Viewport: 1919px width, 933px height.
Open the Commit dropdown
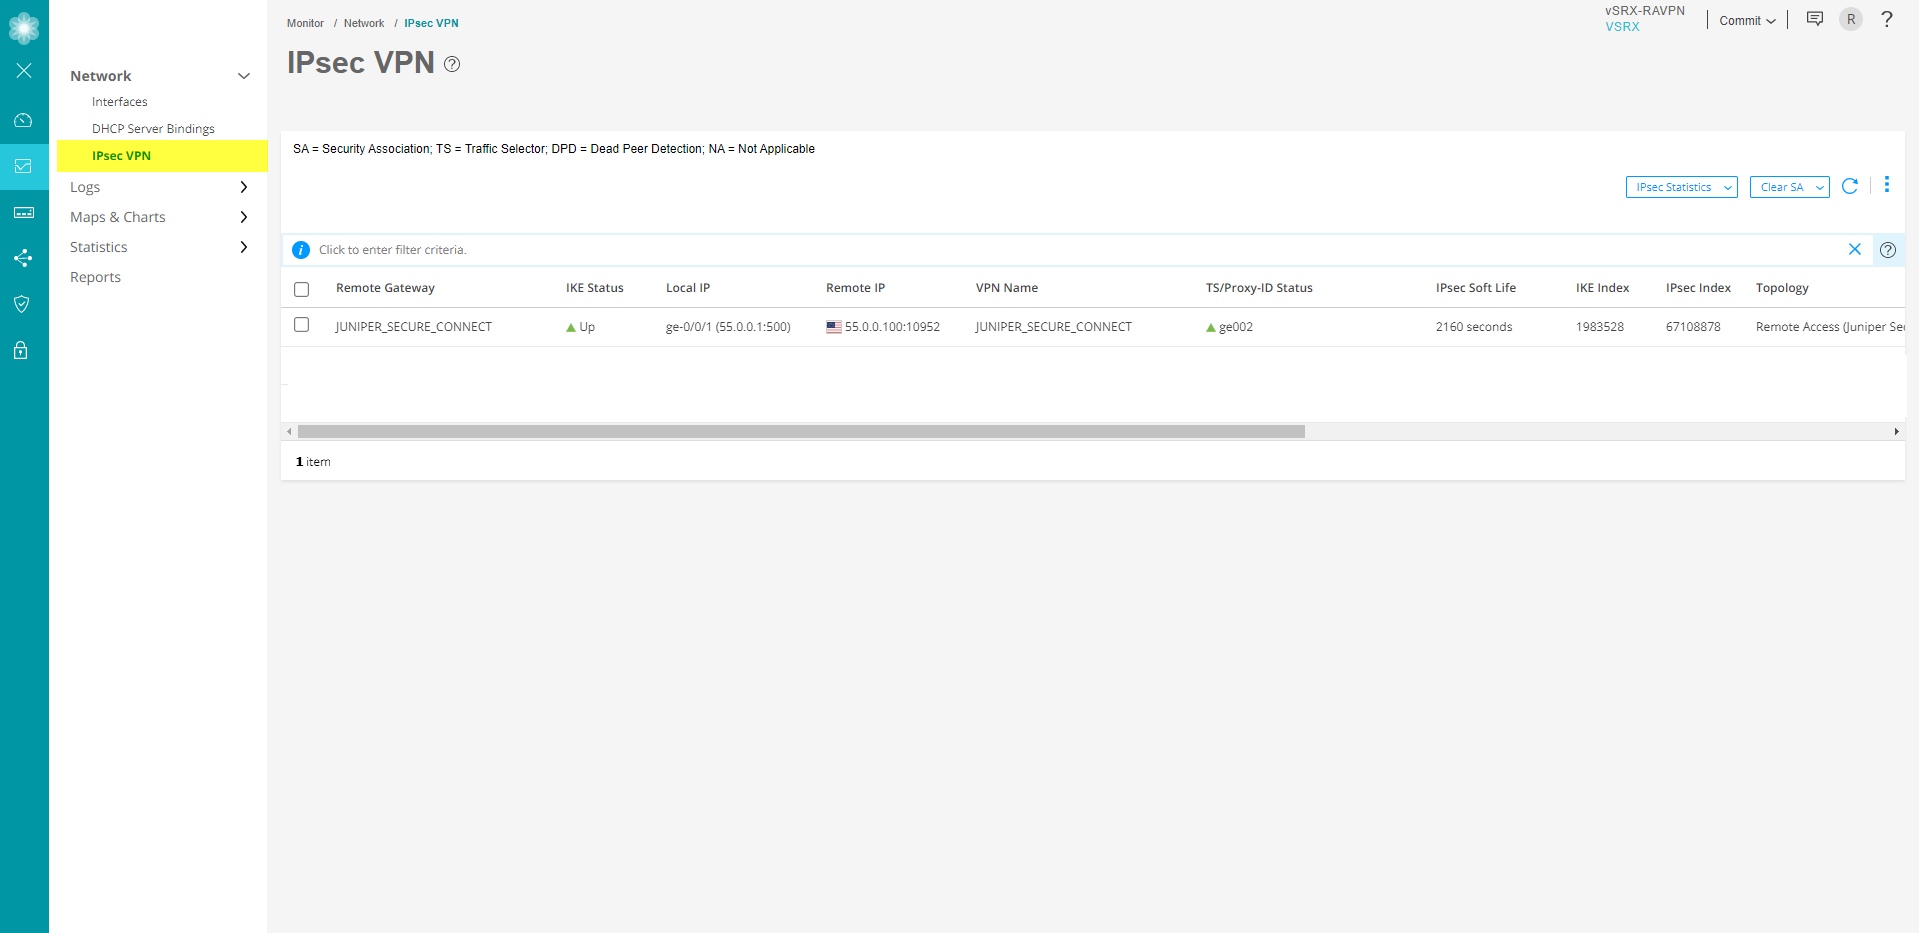point(1747,20)
